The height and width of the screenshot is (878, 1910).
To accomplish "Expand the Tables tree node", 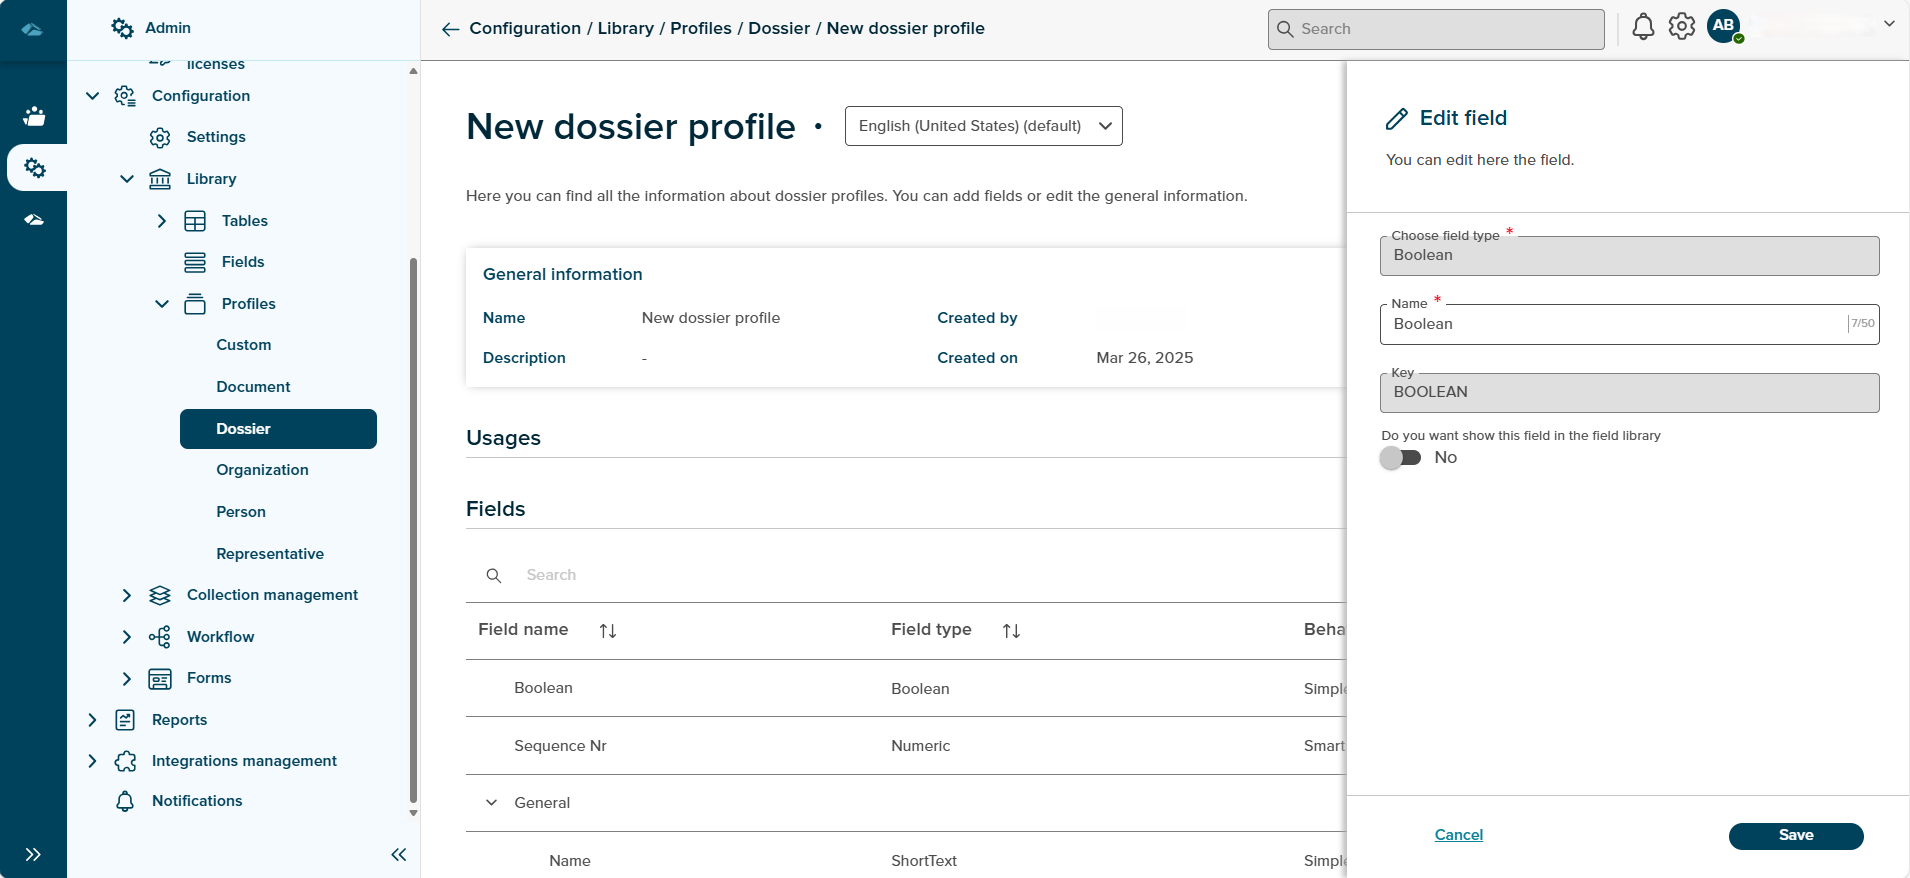I will coord(162,221).
